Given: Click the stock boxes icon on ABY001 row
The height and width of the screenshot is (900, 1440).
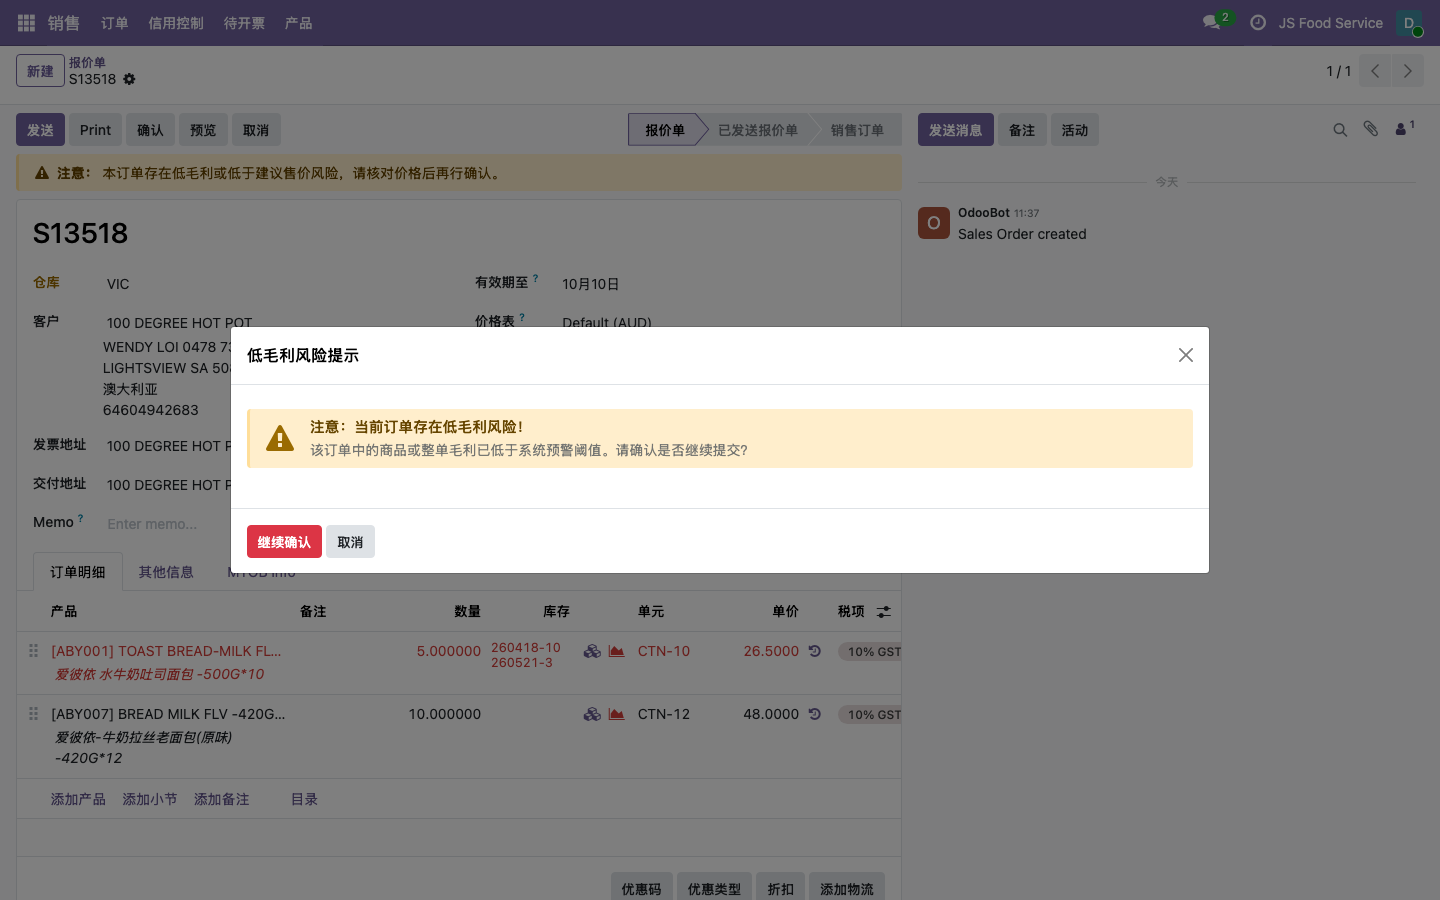Looking at the screenshot, I should [x=592, y=651].
